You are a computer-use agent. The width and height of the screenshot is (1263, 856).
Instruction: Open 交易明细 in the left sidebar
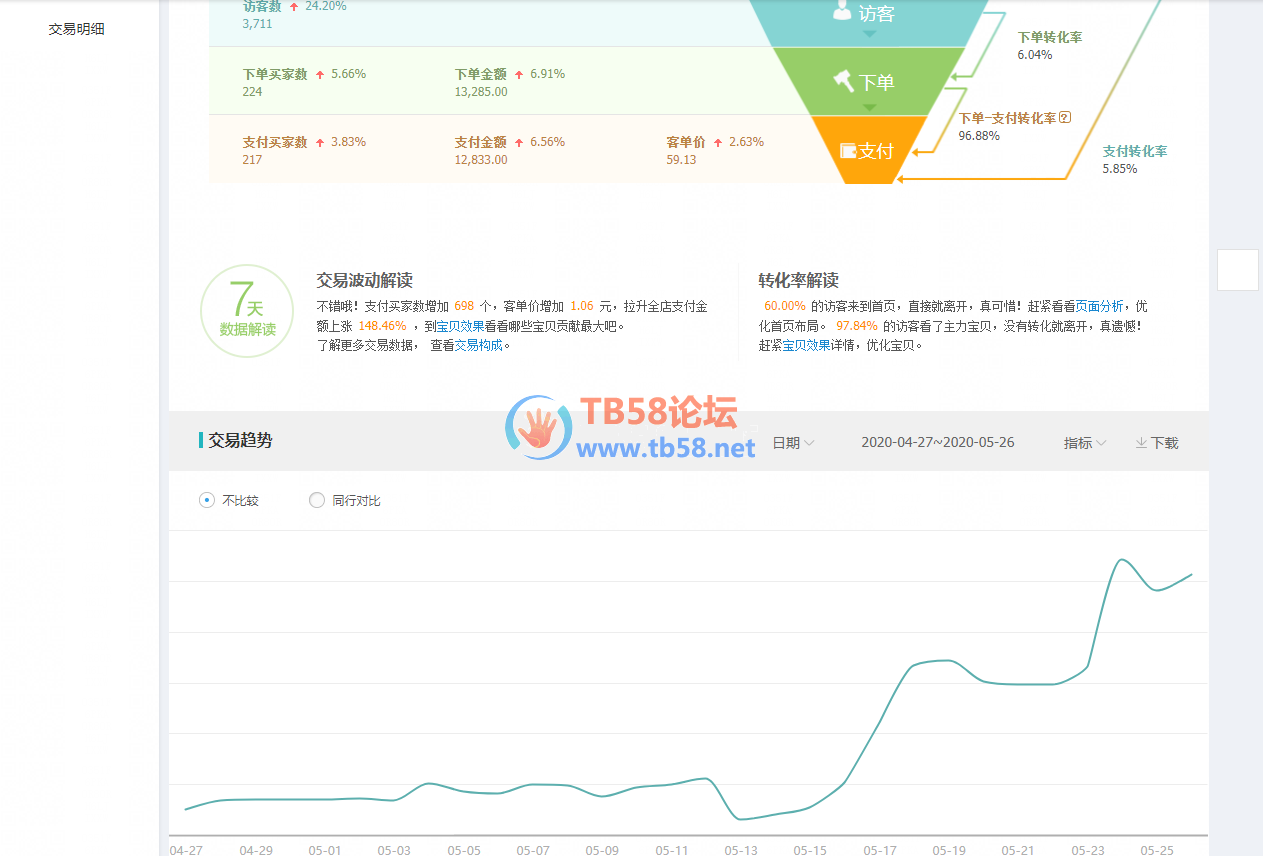coord(77,29)
